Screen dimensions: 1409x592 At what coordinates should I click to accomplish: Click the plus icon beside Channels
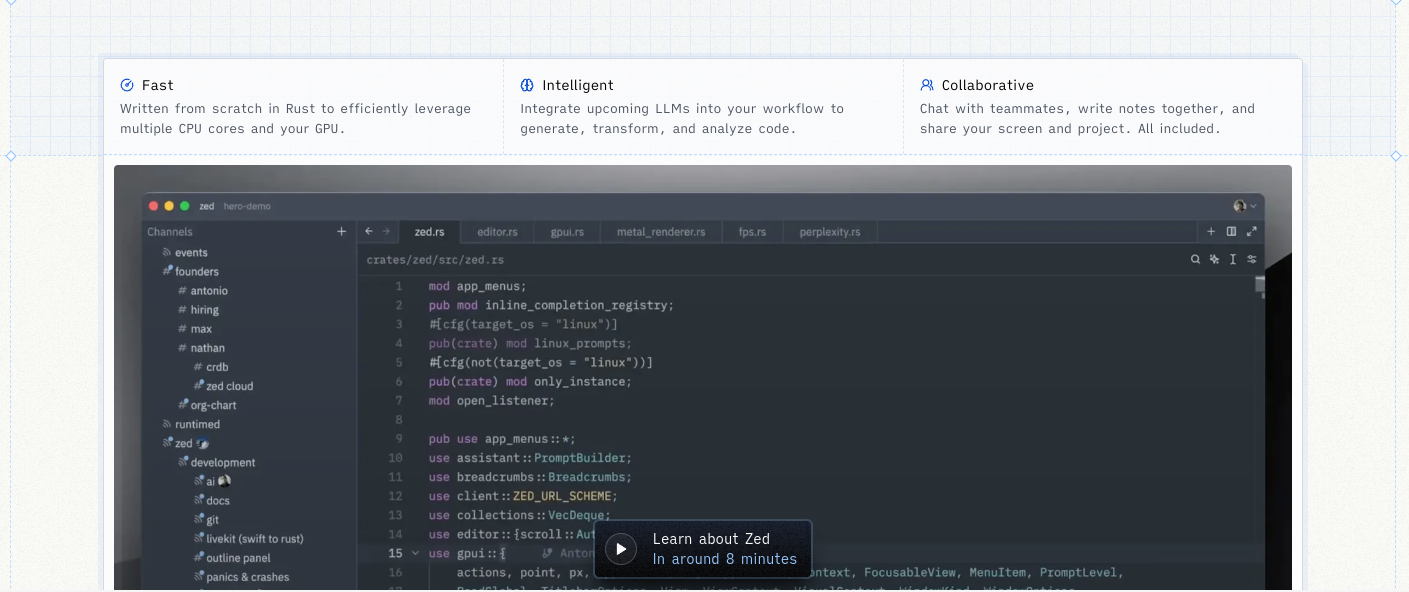(x=341, y=232)
